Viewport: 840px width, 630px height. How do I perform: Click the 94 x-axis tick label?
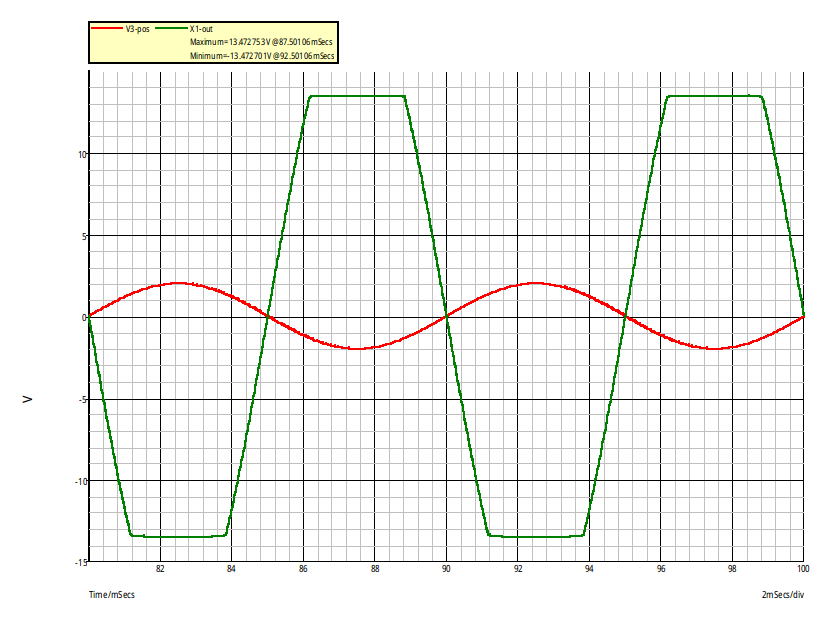click(x=589, y=569)
